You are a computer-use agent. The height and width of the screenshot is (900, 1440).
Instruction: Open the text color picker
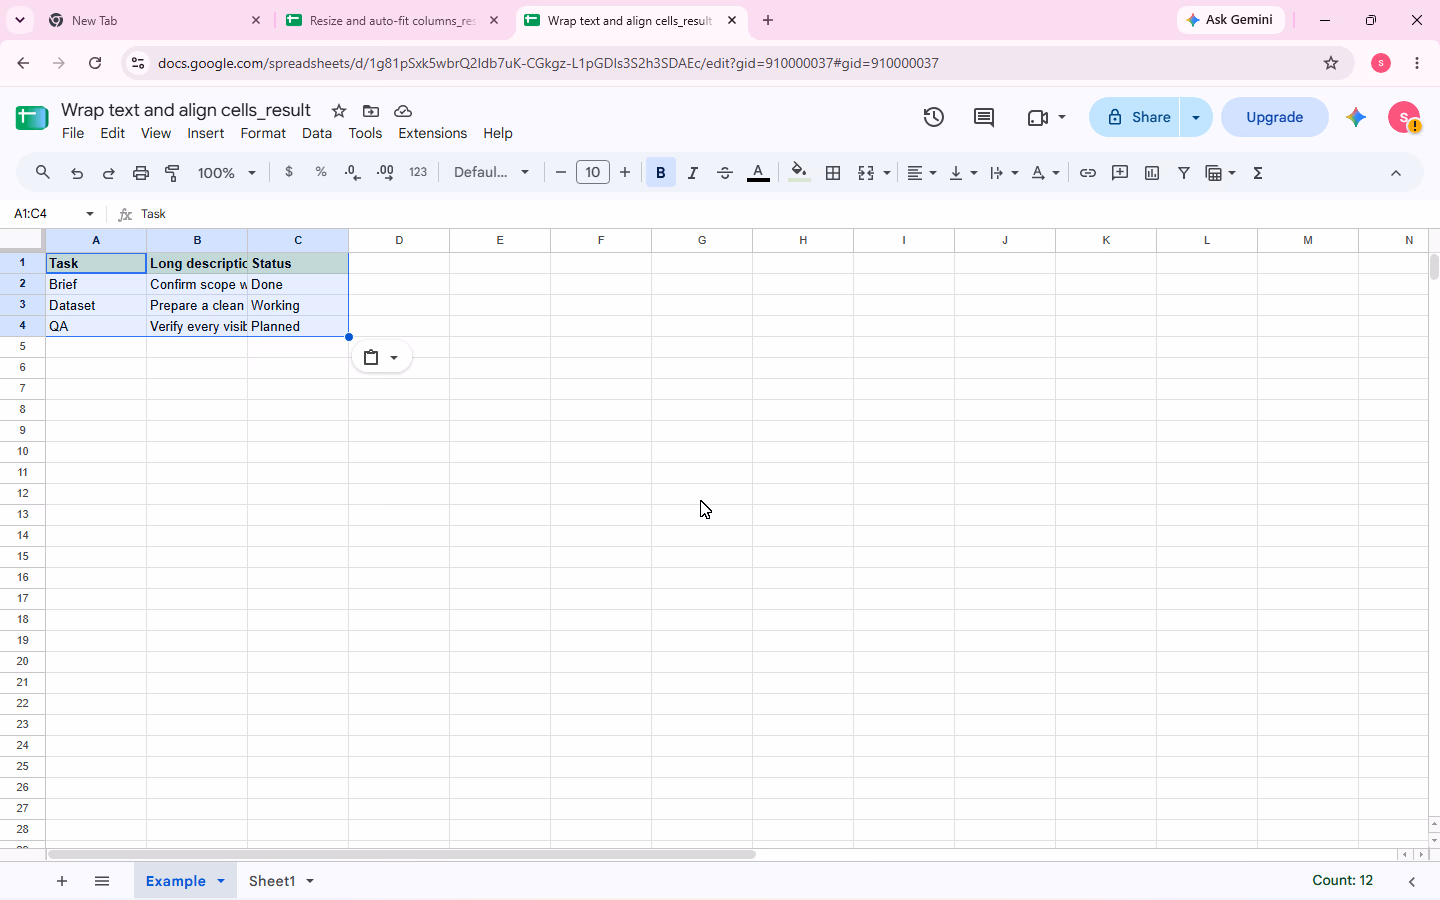click(759, 173)
